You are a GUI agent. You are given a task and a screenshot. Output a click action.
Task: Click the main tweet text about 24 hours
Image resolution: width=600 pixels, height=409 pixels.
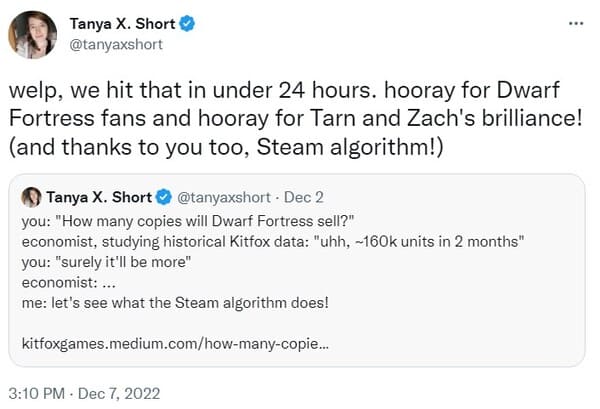[295, 119]
